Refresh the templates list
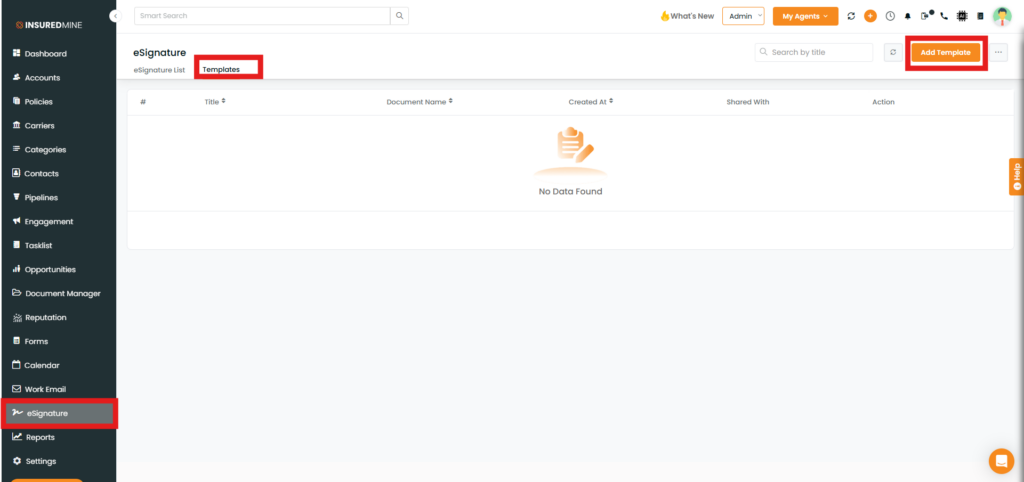Screen dimensions: 1024x482 tap(893, 52)
